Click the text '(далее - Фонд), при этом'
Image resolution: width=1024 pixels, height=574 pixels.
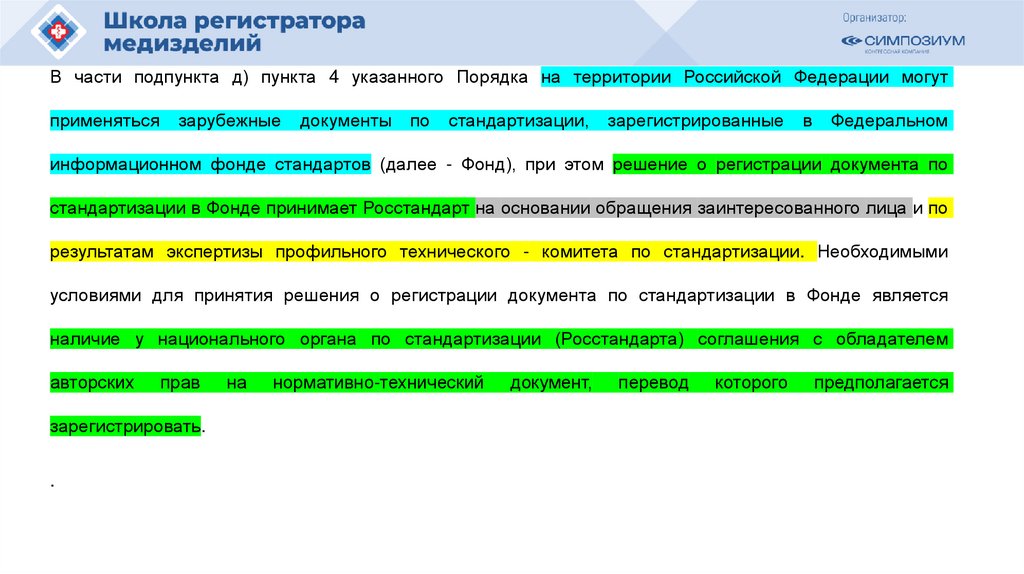(491, 165)
